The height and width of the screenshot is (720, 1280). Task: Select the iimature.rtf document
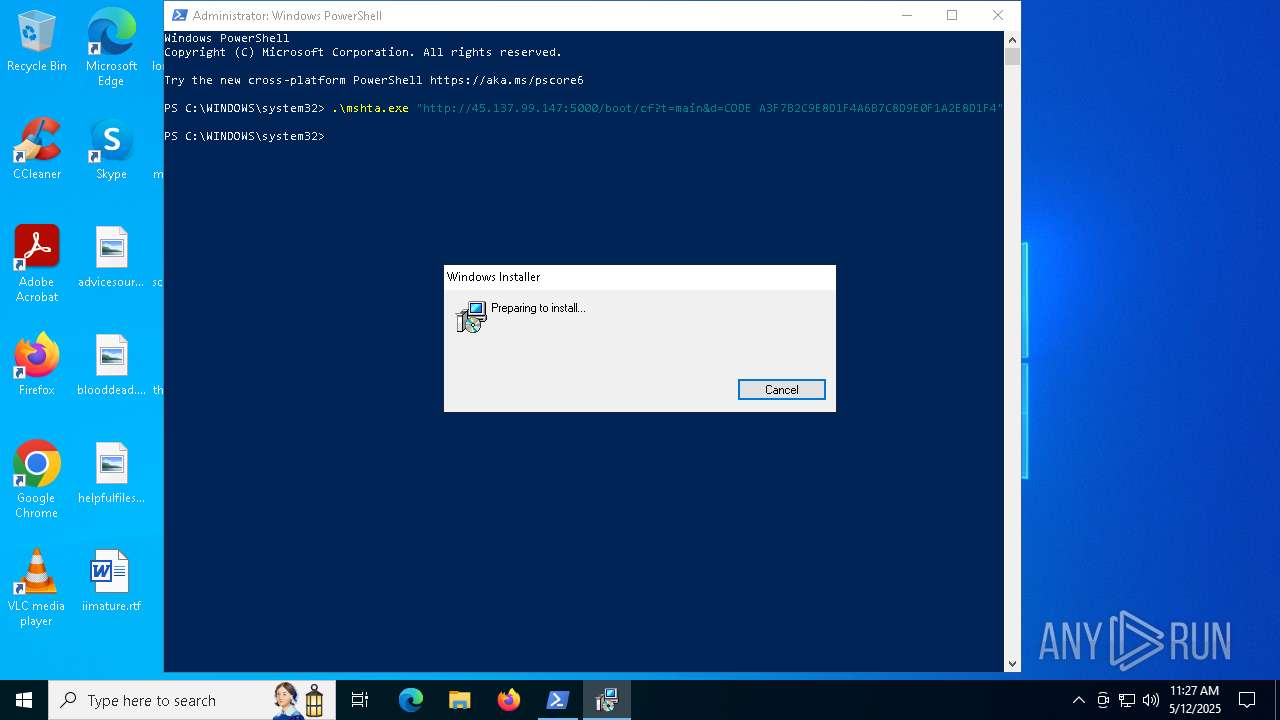tap(111, 581)
